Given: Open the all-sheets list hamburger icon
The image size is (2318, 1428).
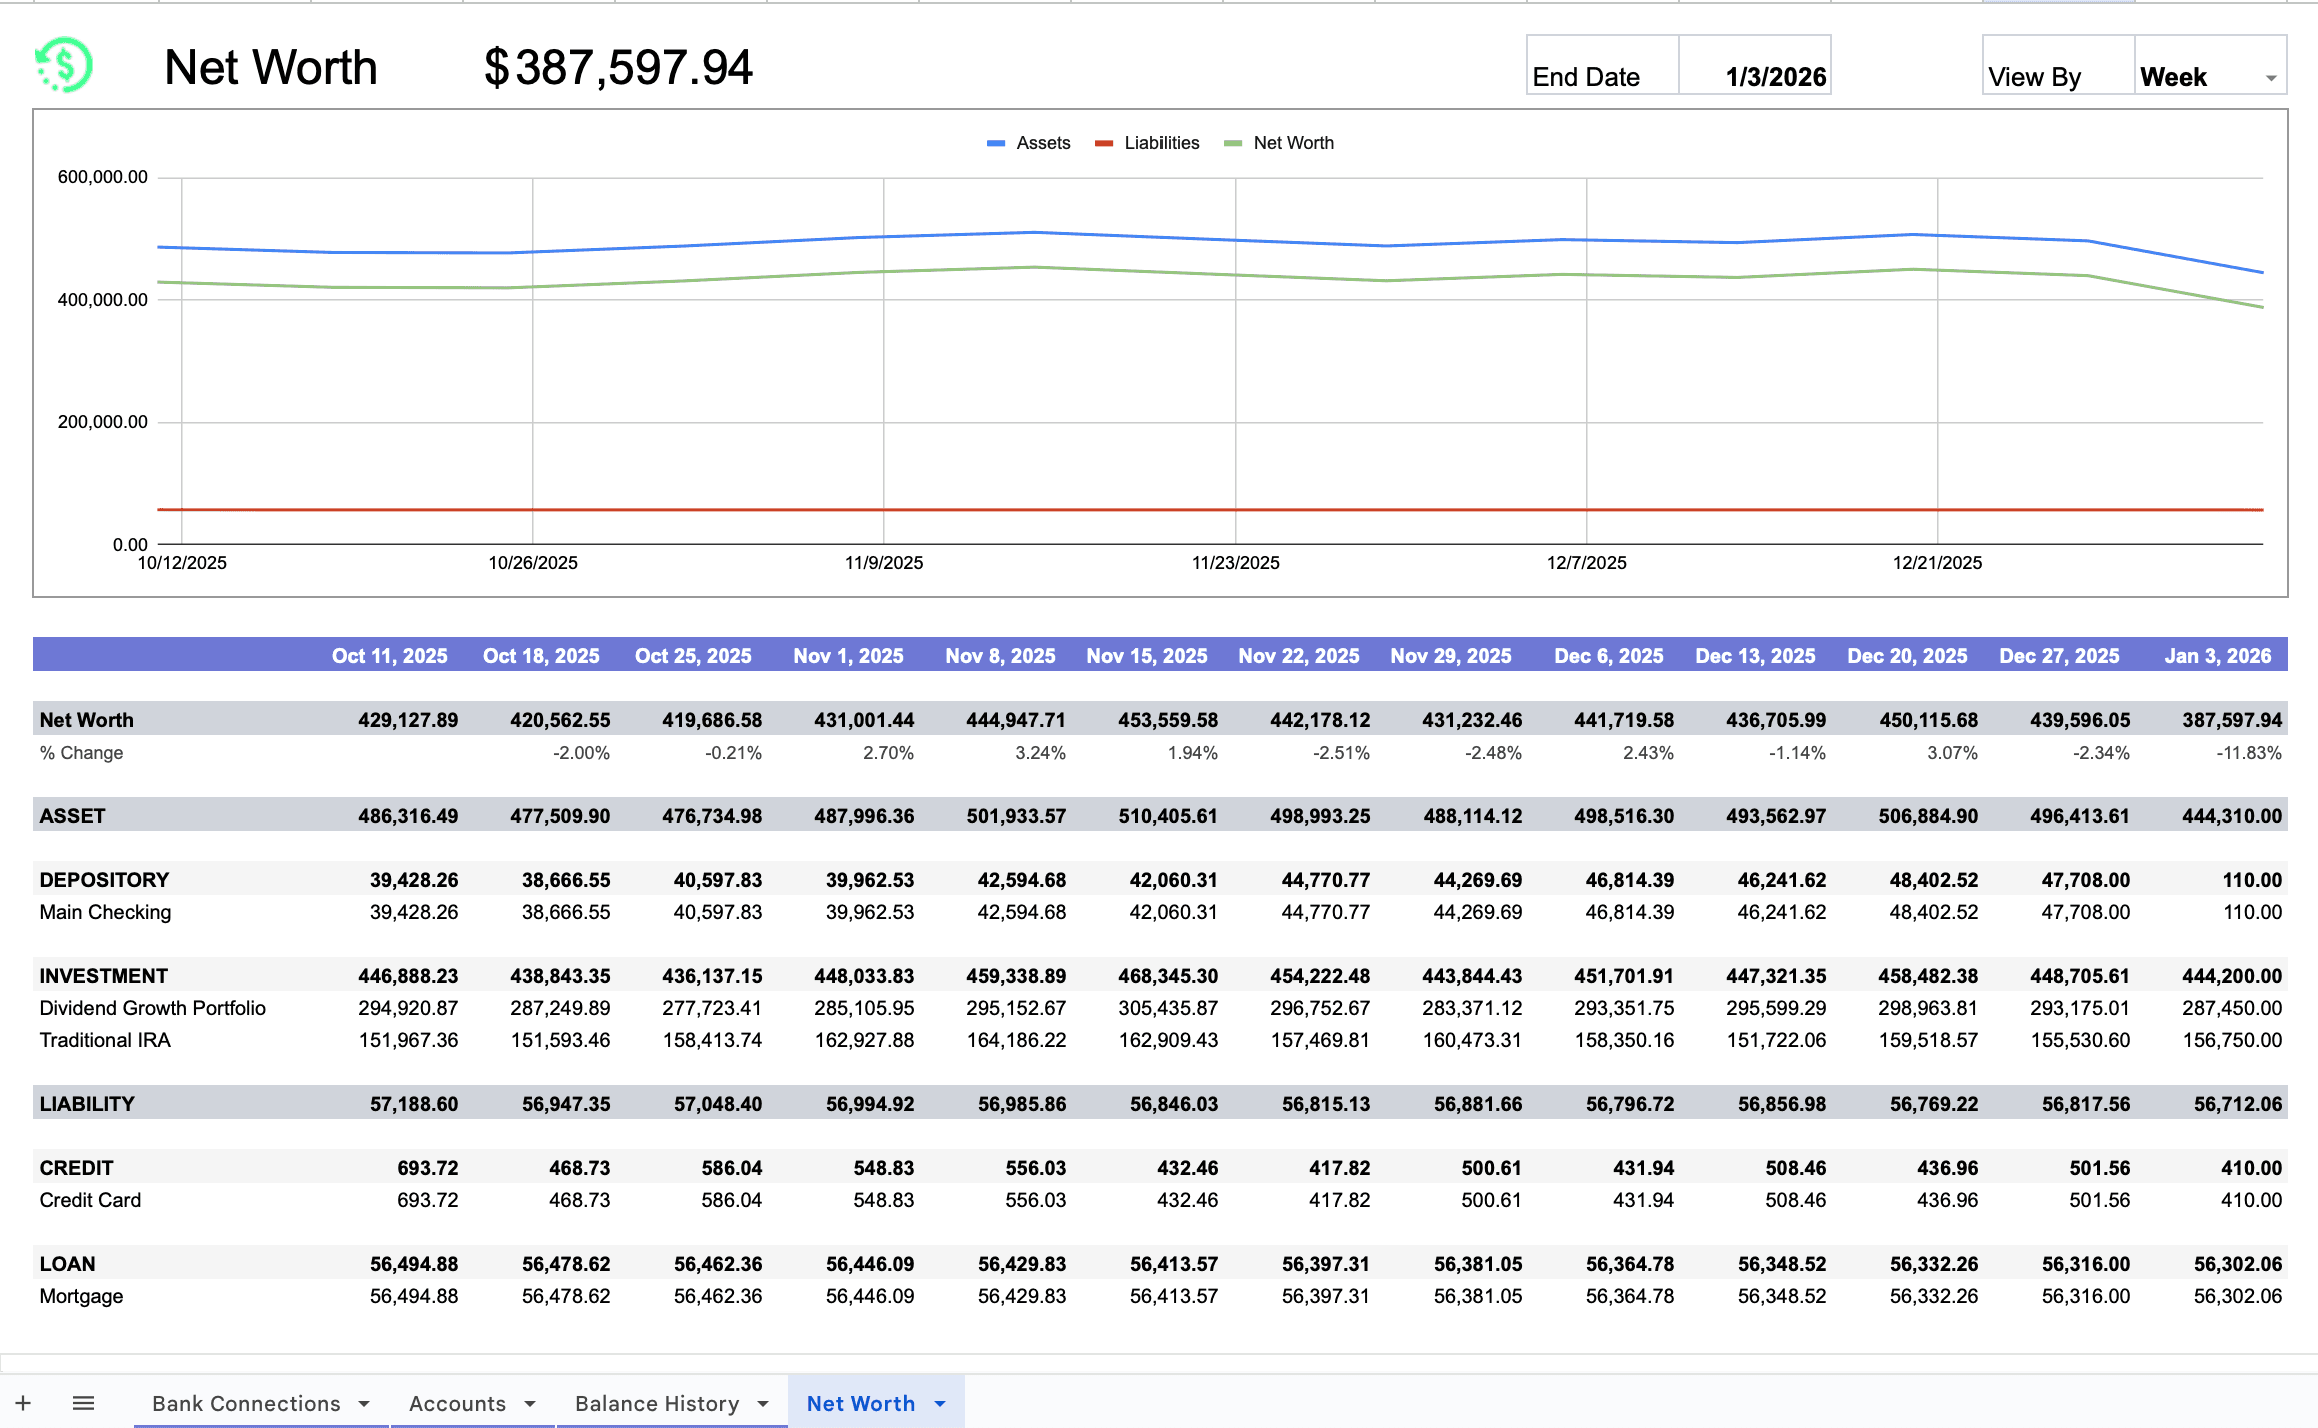Looking at the screenshot, I should pos(84,1402).
